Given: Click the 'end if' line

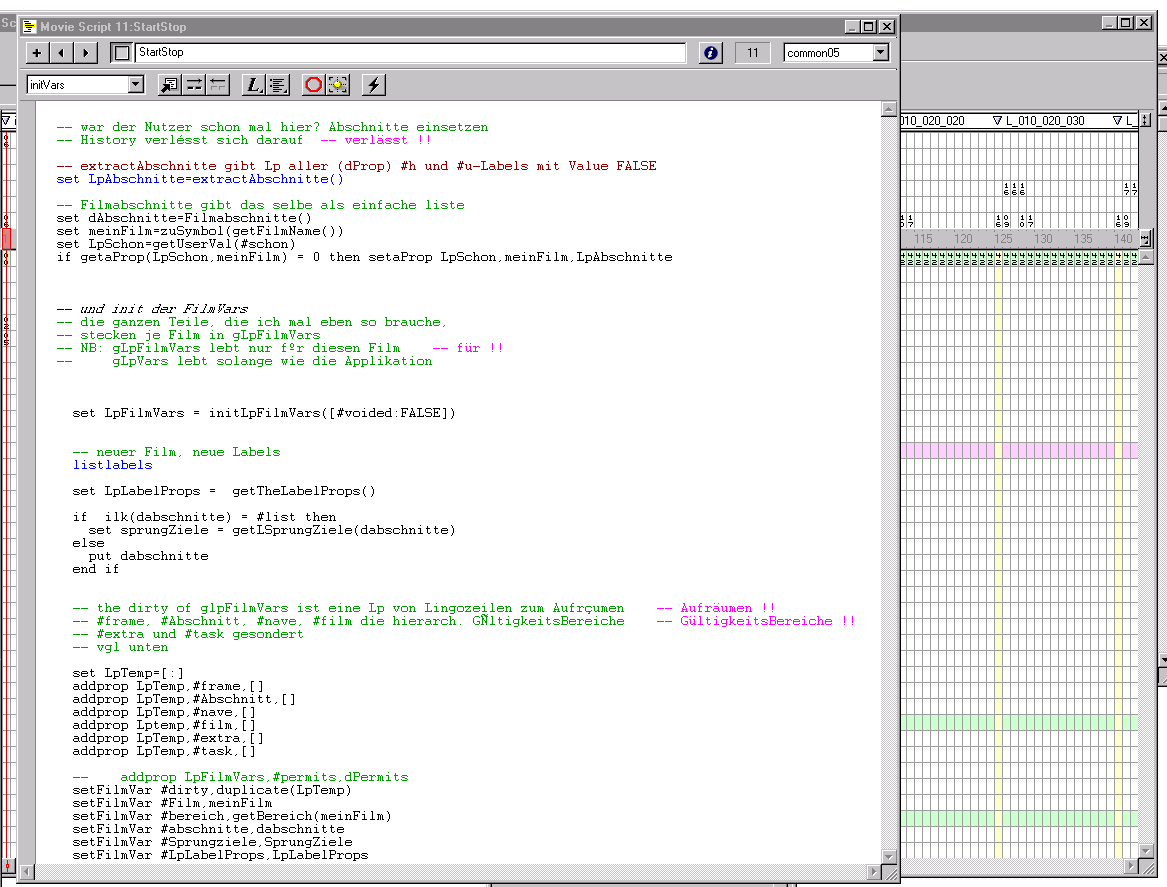Looking at the screenshot, I should click(95, 569).
